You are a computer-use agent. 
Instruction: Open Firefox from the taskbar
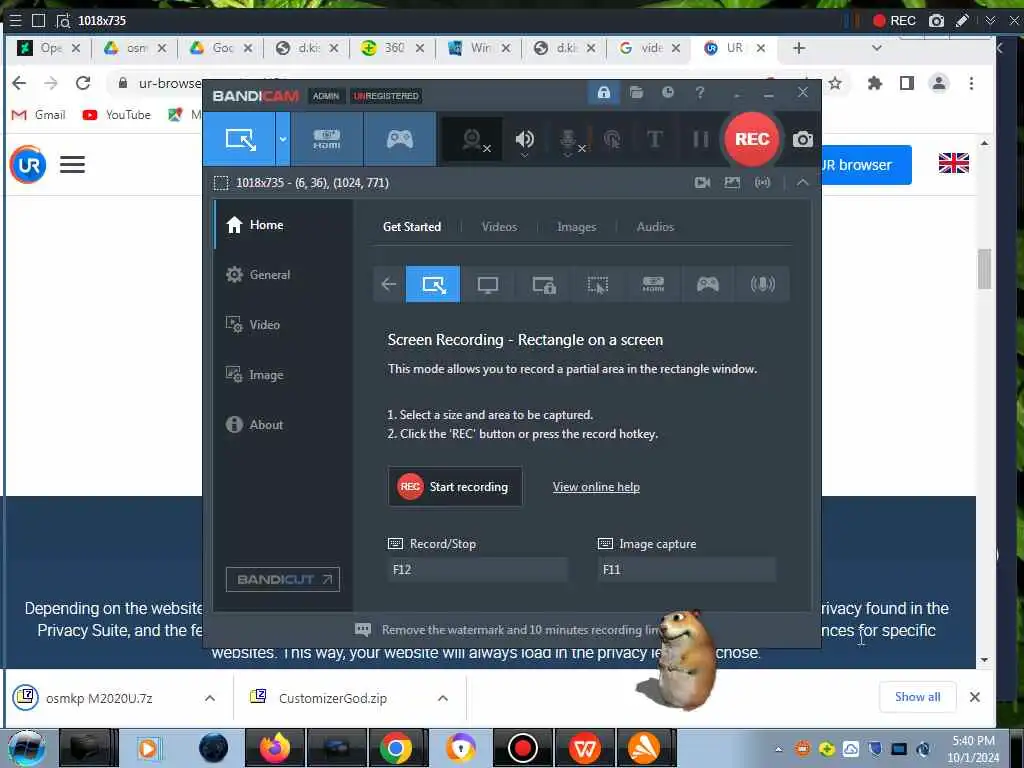click(x=274, y=748)
